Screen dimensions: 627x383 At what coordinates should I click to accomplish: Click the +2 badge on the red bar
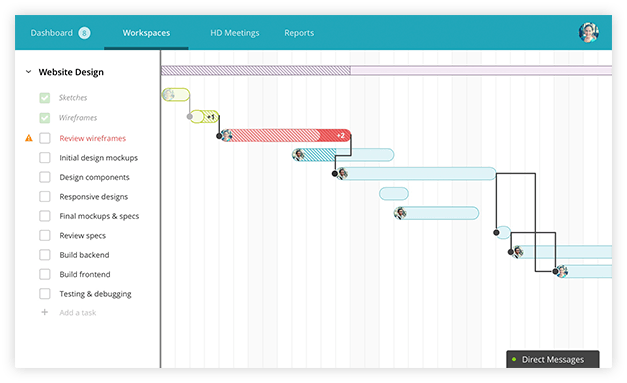(x=341, y=136)
